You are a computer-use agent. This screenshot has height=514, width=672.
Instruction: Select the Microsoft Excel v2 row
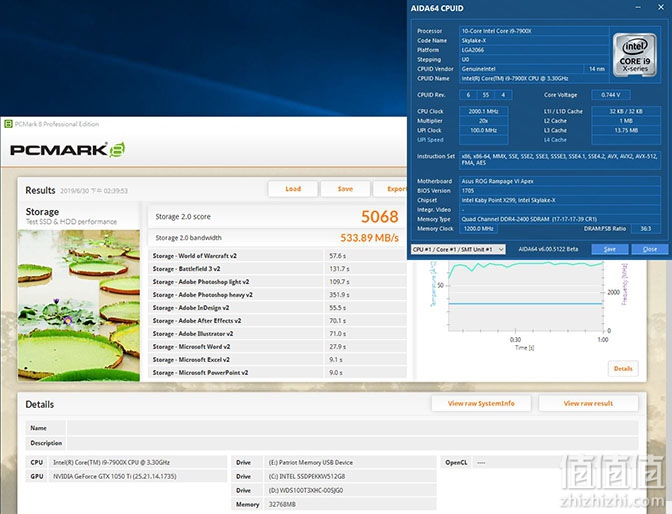(x=277, y=360)
